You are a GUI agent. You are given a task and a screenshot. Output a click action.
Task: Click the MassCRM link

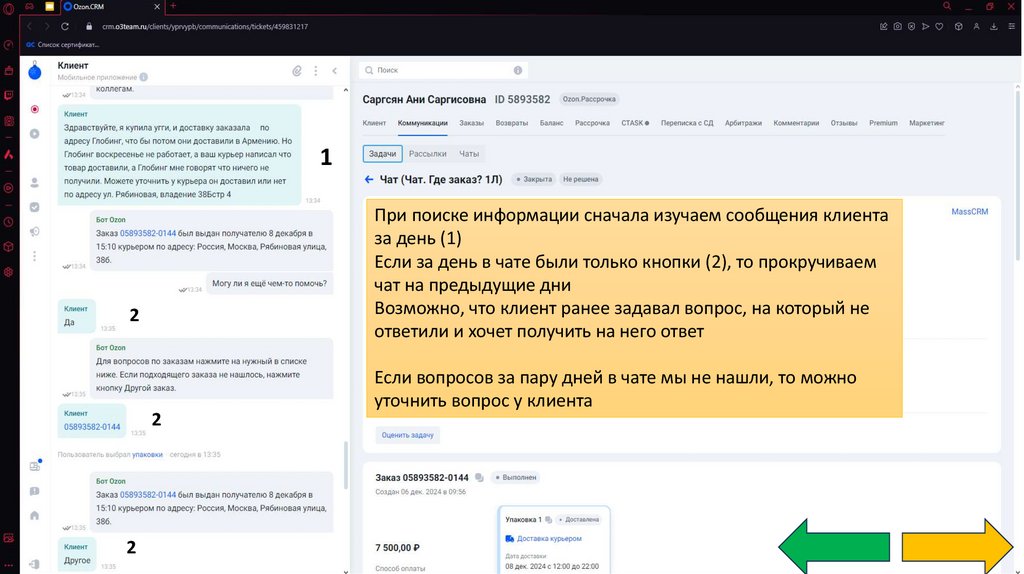(970, 212)
